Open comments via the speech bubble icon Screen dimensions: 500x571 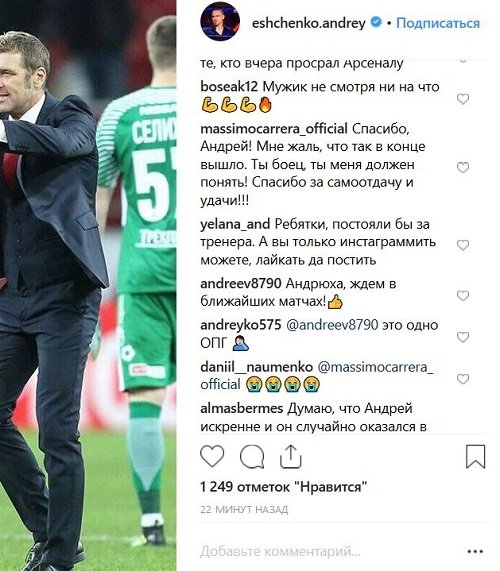coord(252,457)
